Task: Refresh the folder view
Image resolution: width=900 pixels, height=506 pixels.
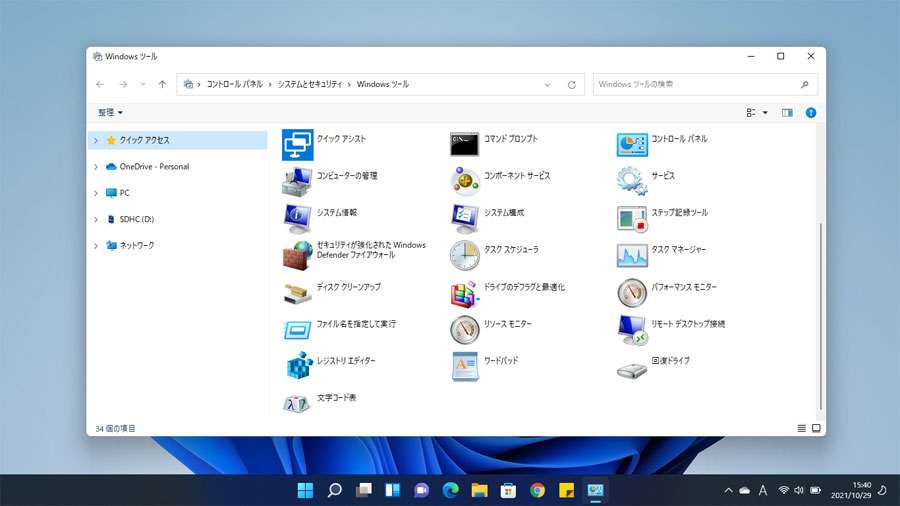Action: 572,84
